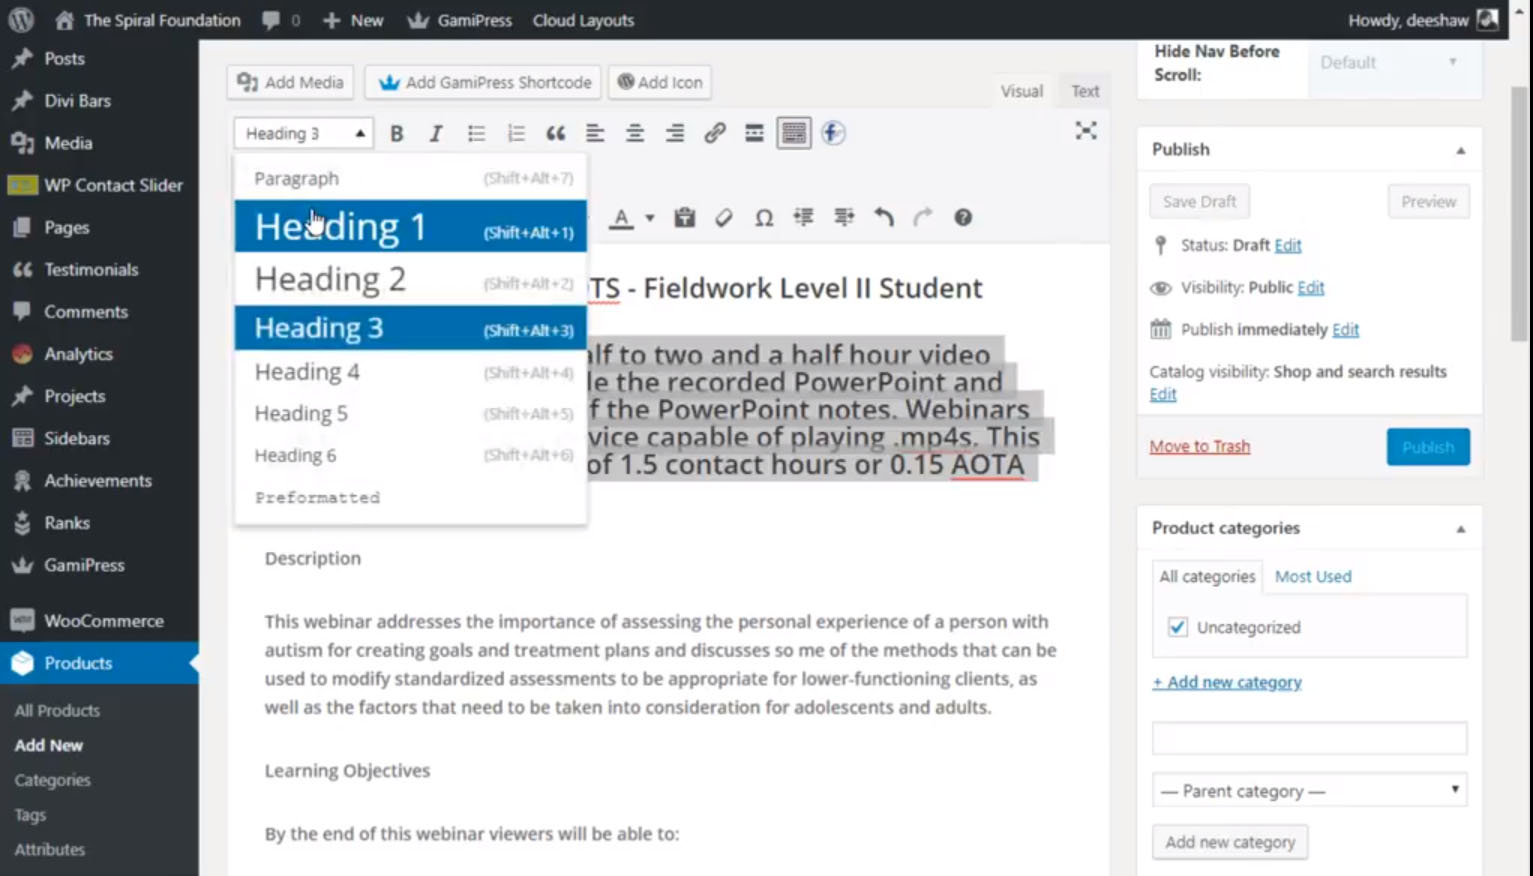Image resolution: width=1533 pixels, height=876 pixels.
Task: Apply italic formatting to selected text
Action: [436, 133]
